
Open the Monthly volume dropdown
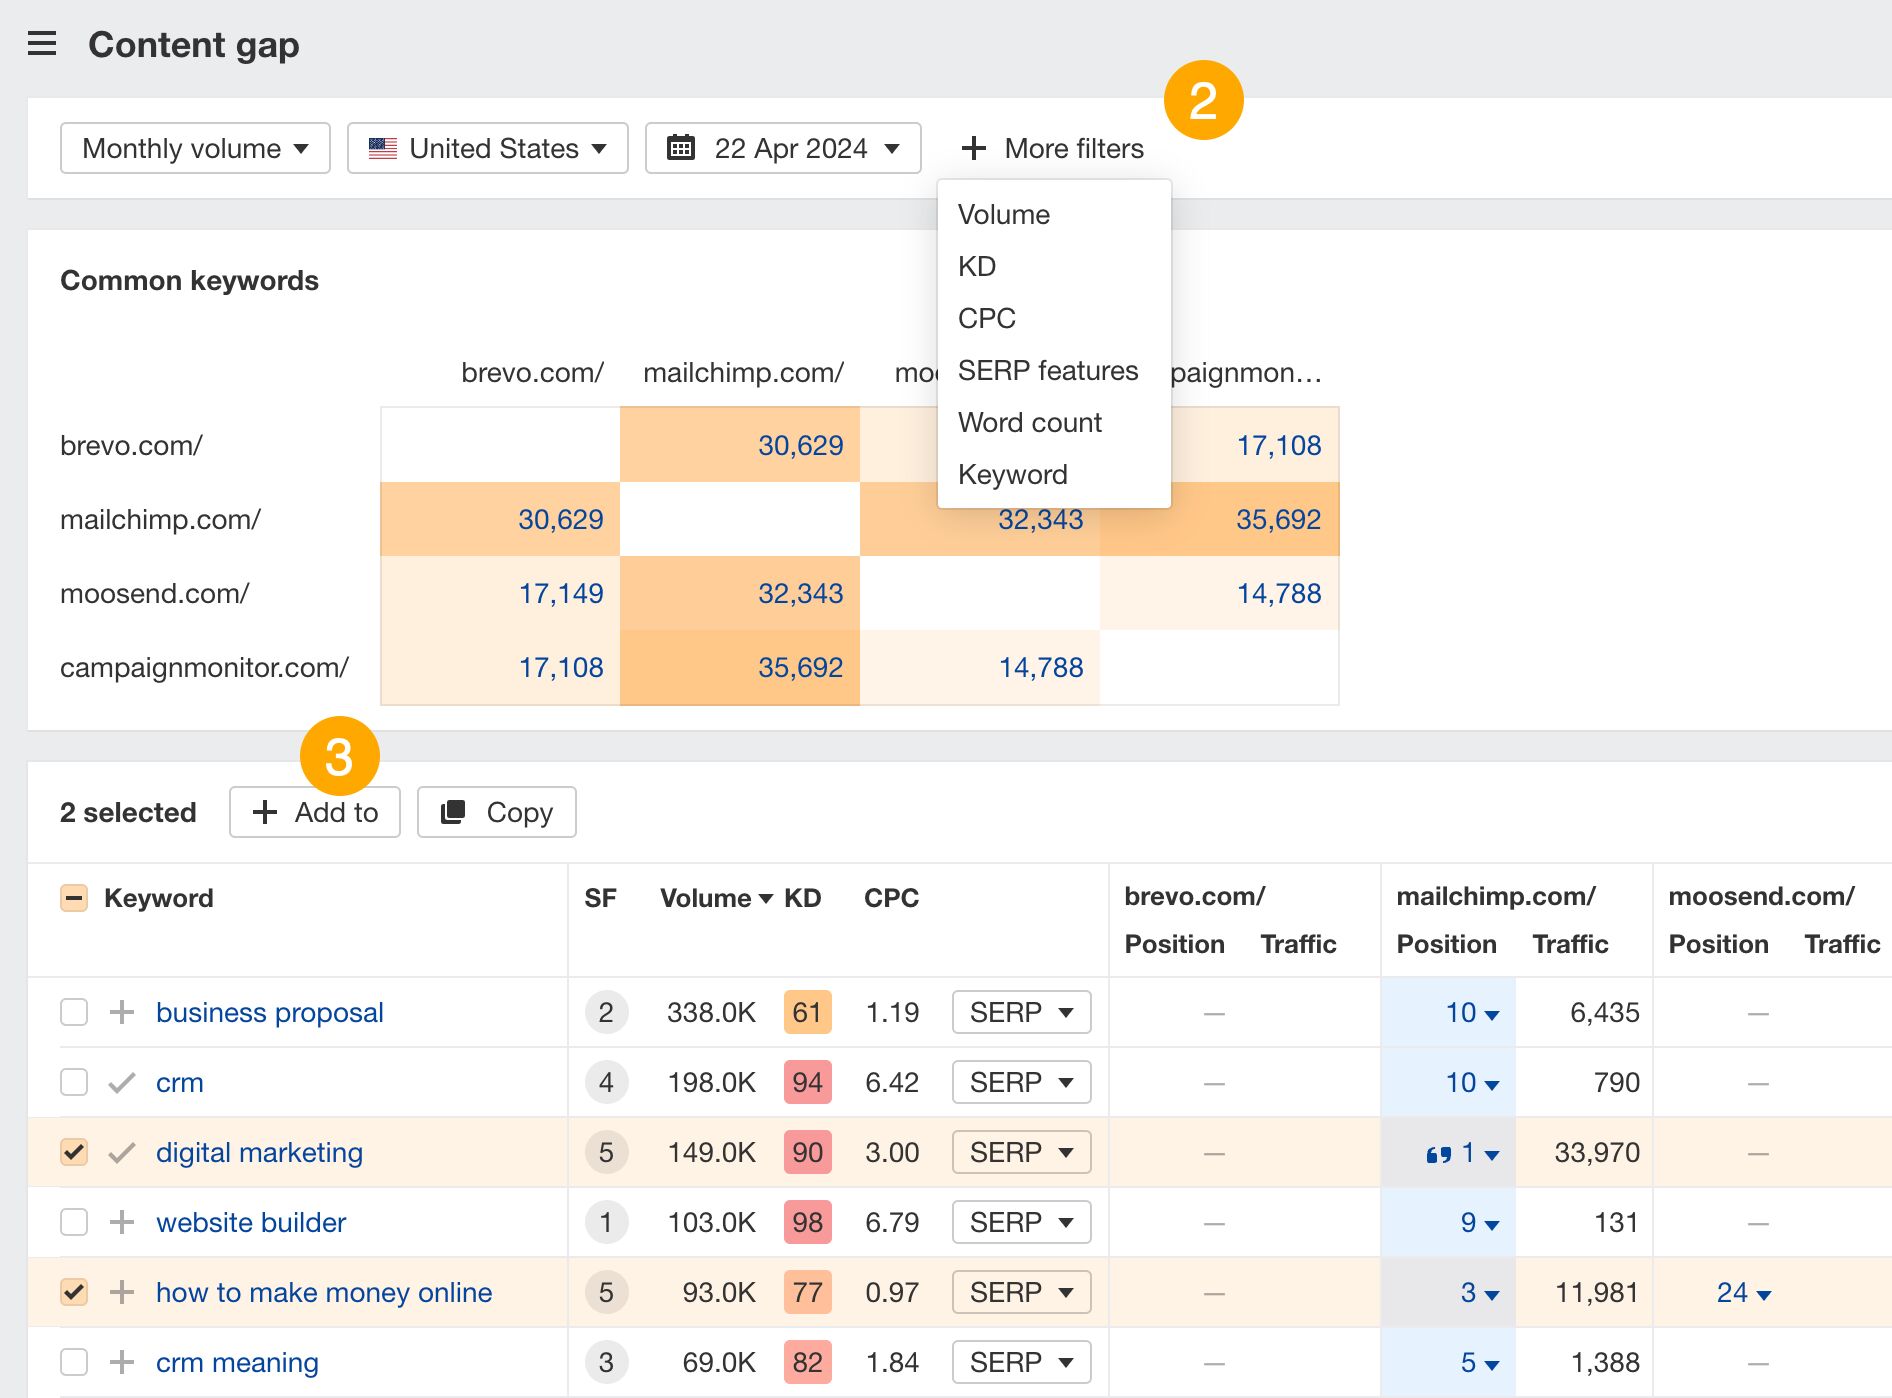[194, 148]
